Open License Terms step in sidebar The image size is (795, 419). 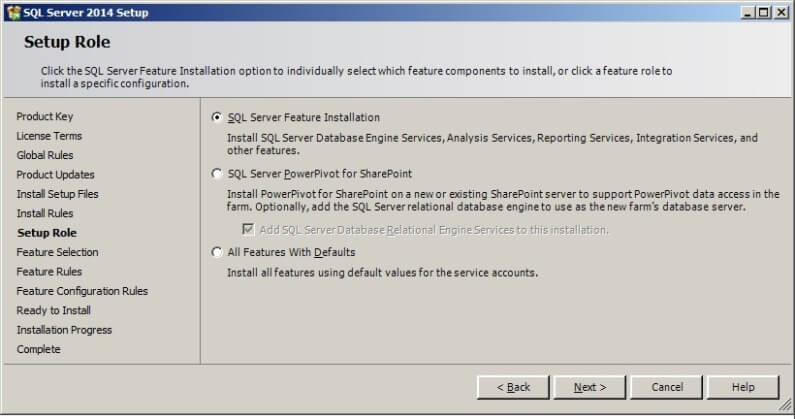point(49,136)
